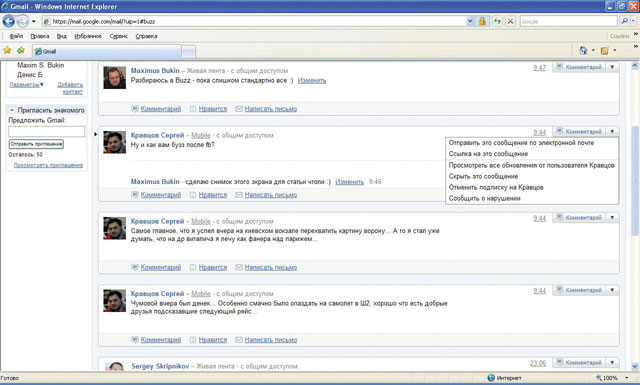Click the security lock icon in address bar
This screenshot has height=385, width=640.
click(482, 21)
